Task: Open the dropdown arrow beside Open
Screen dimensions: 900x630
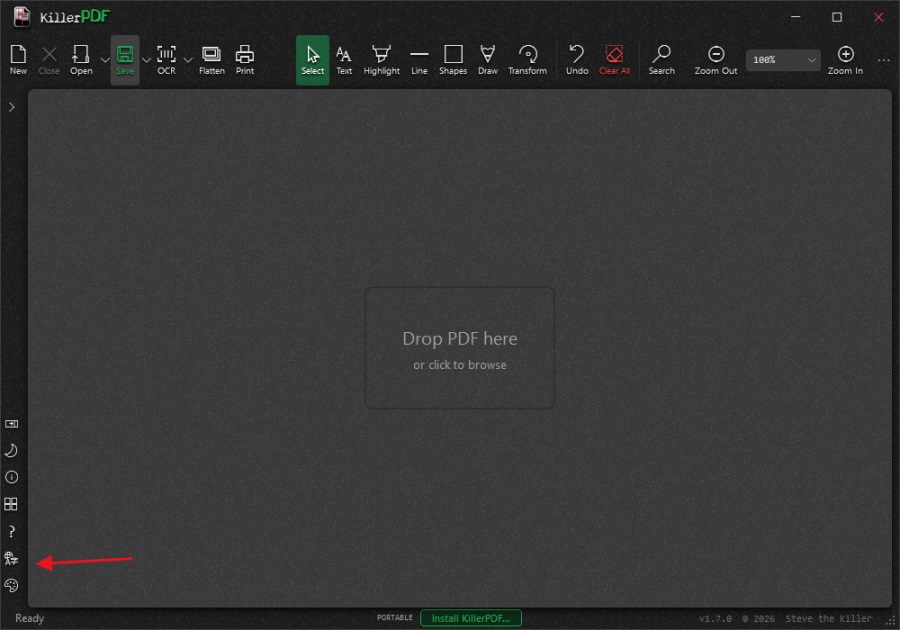Action: coord(104,60)
